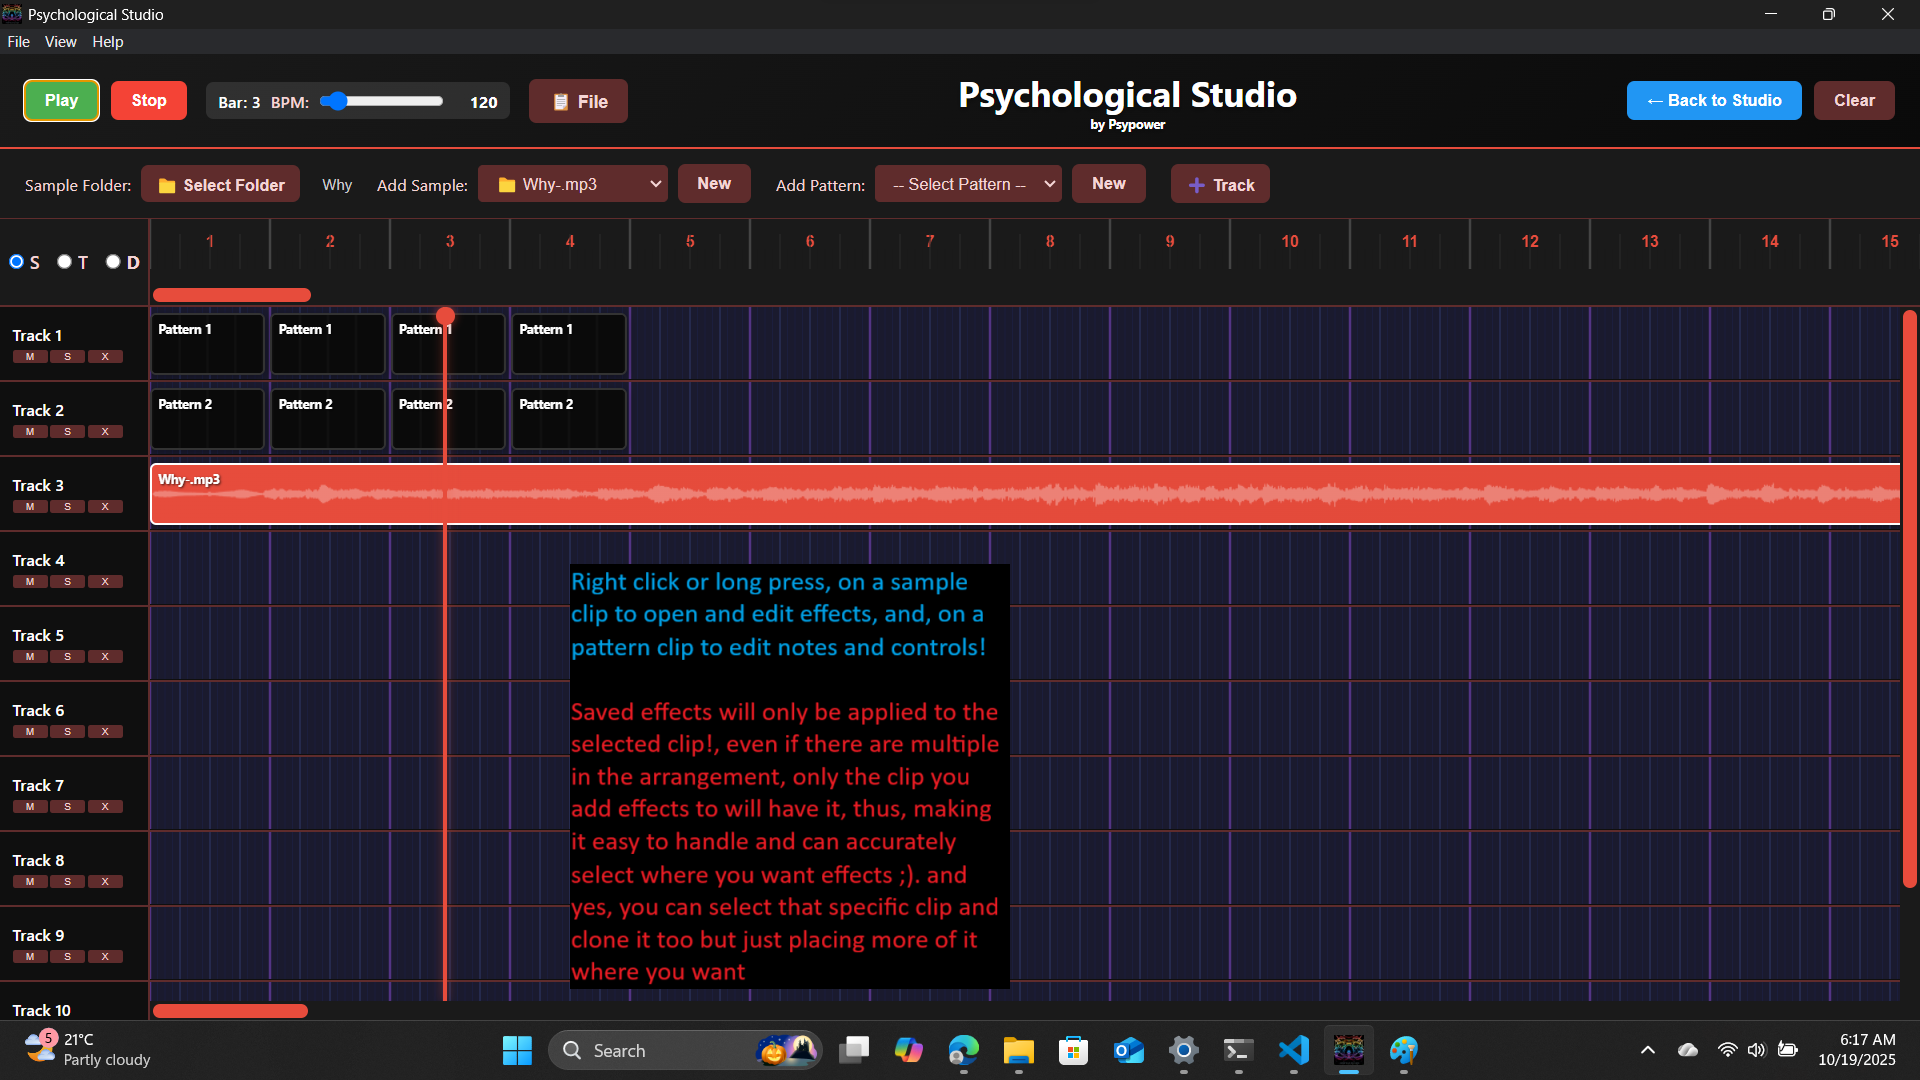1920x1080 pixels.
Task: Select the T radio mode
Action: coord(65,262)
